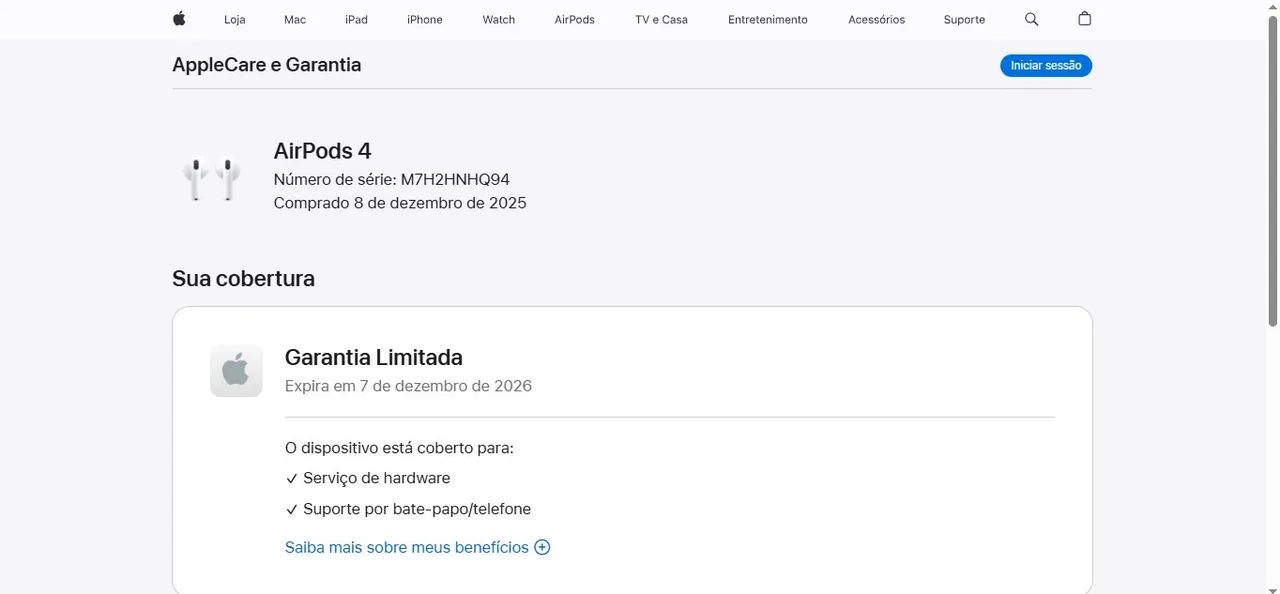Open the shopping bag icon
Viewport: 1280px width, 594px height.
1084,18
